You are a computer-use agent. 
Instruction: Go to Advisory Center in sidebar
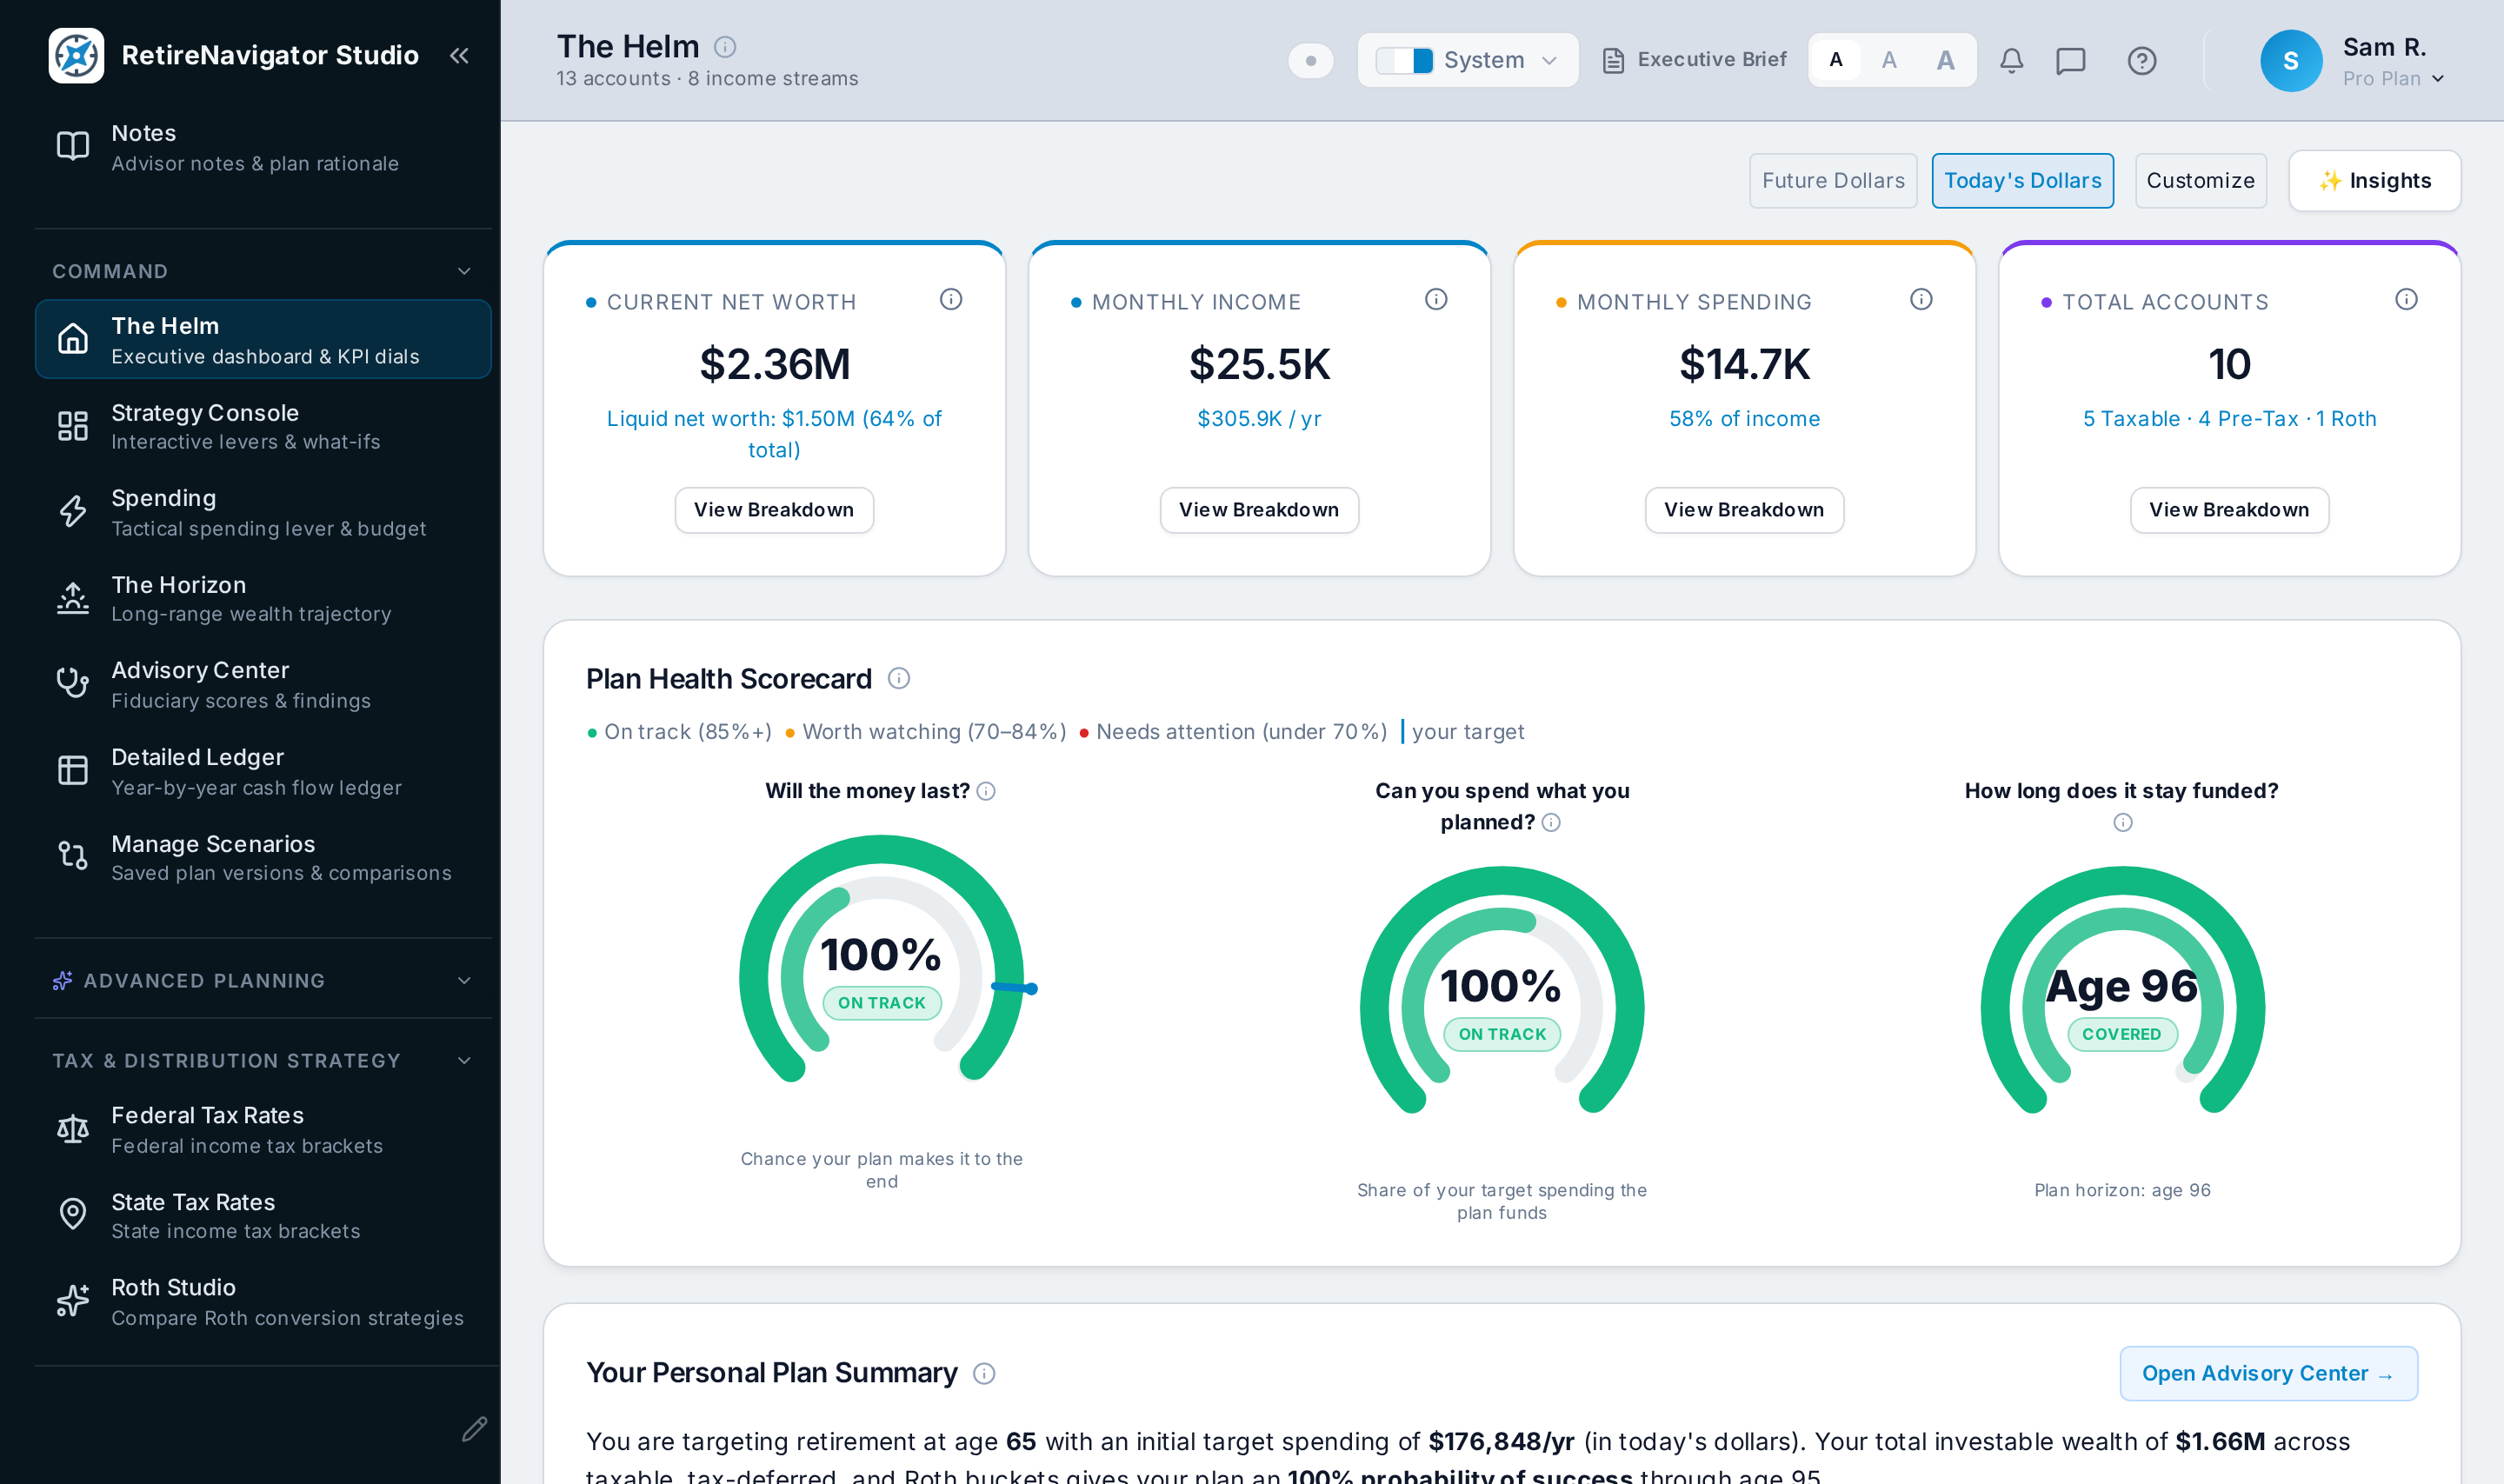[262, 685]
